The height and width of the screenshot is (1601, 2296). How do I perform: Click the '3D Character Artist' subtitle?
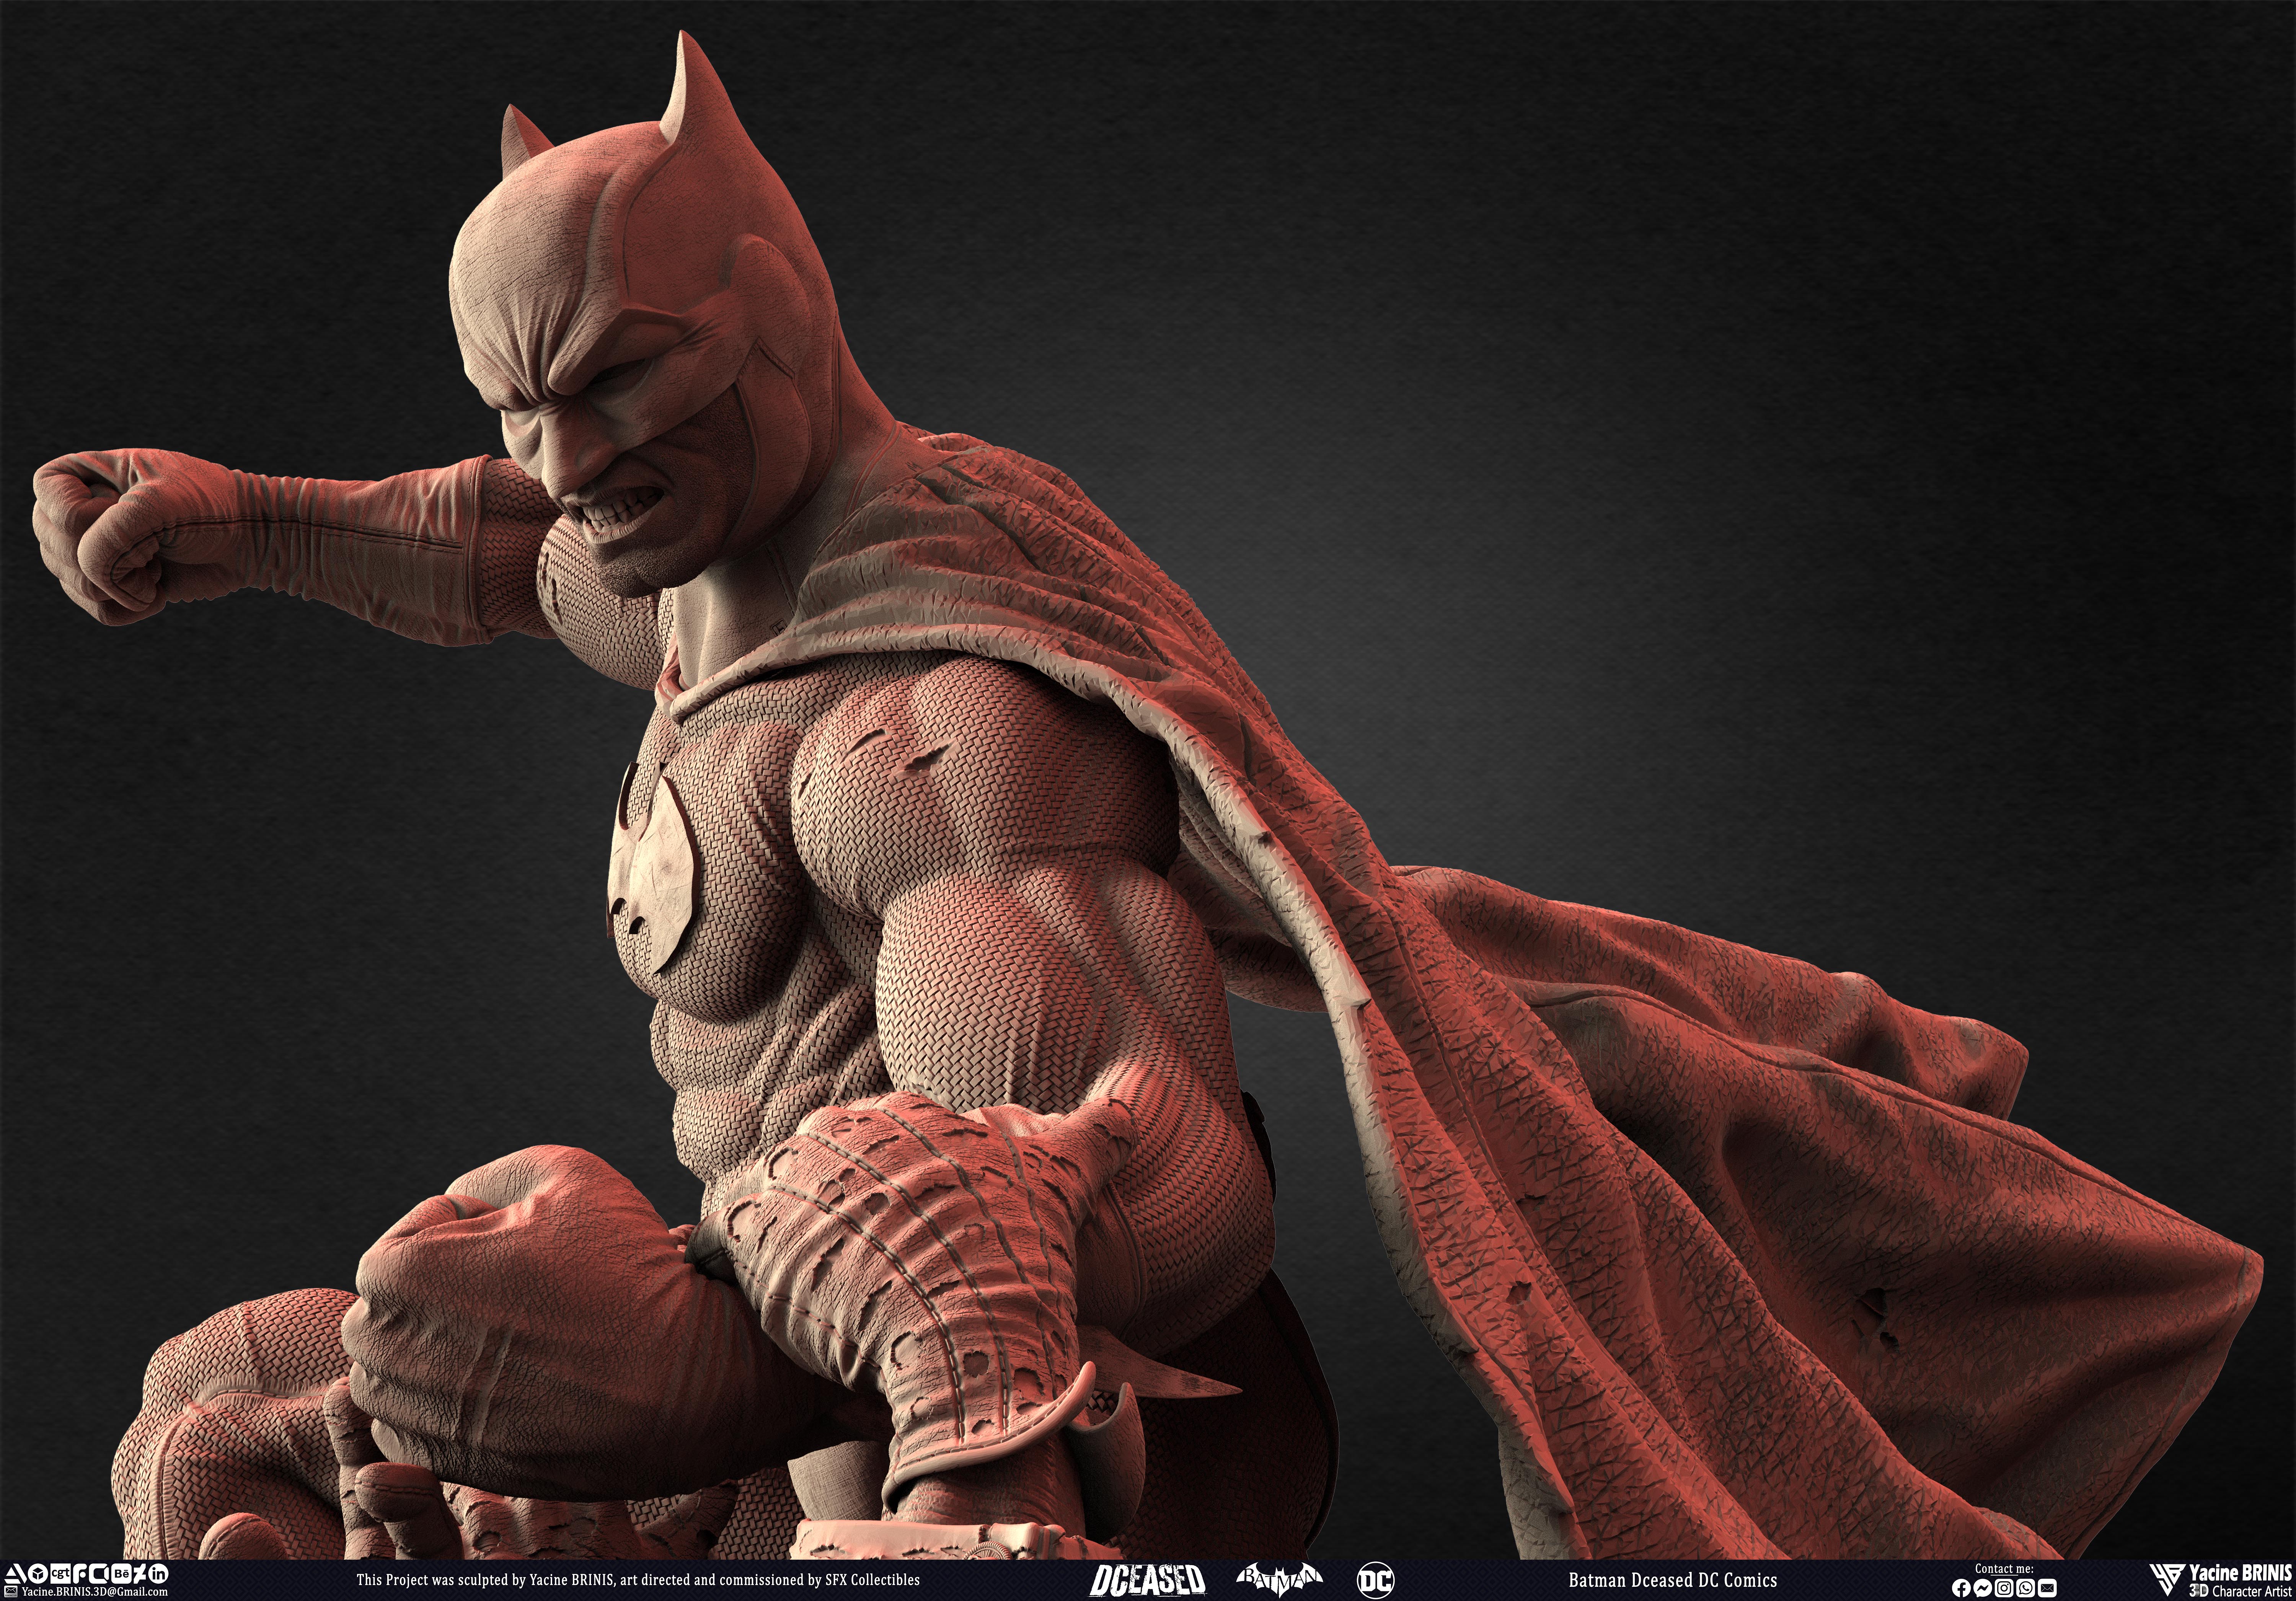tap(2240, 1590)
